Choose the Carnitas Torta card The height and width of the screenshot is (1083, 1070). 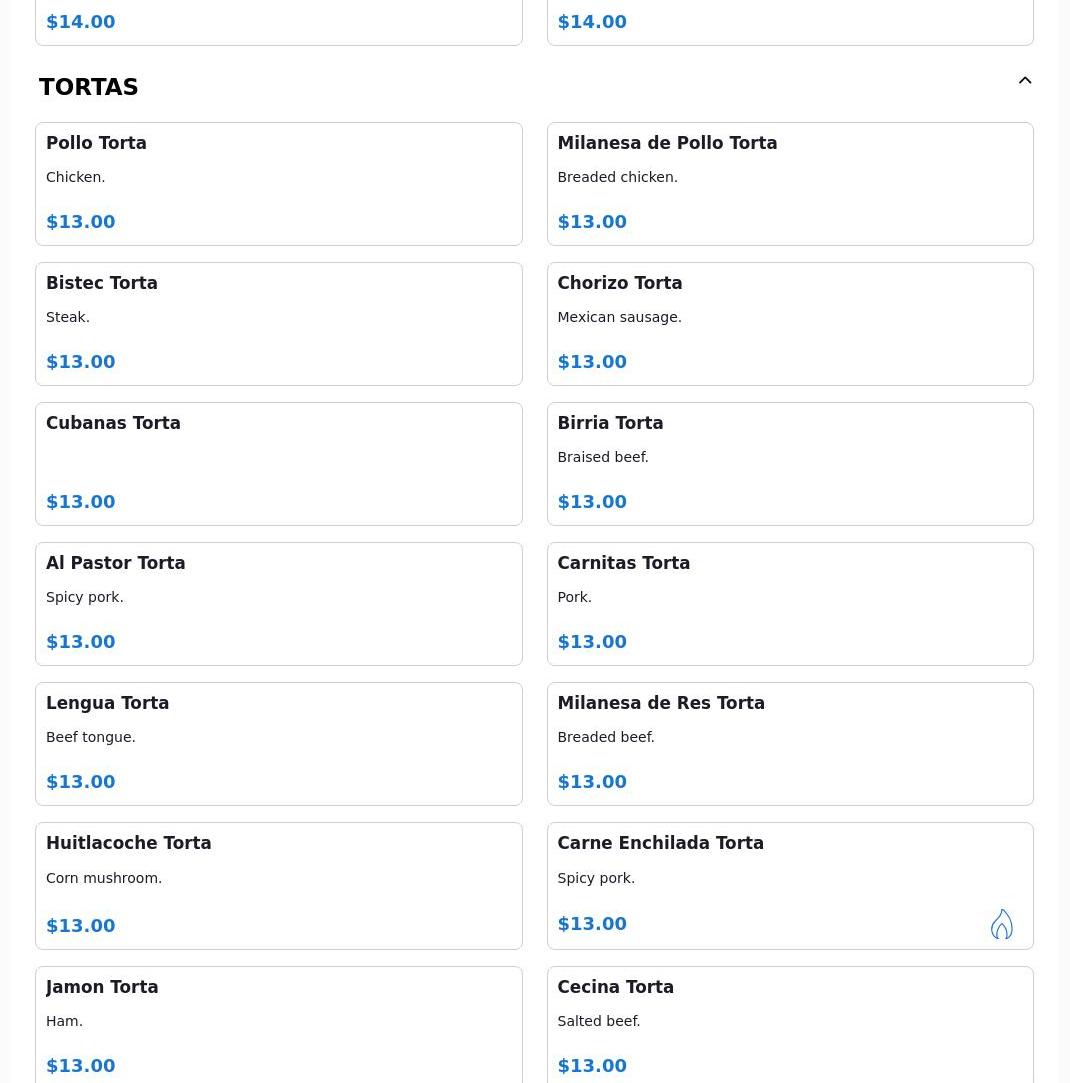[x=789, y=604]
